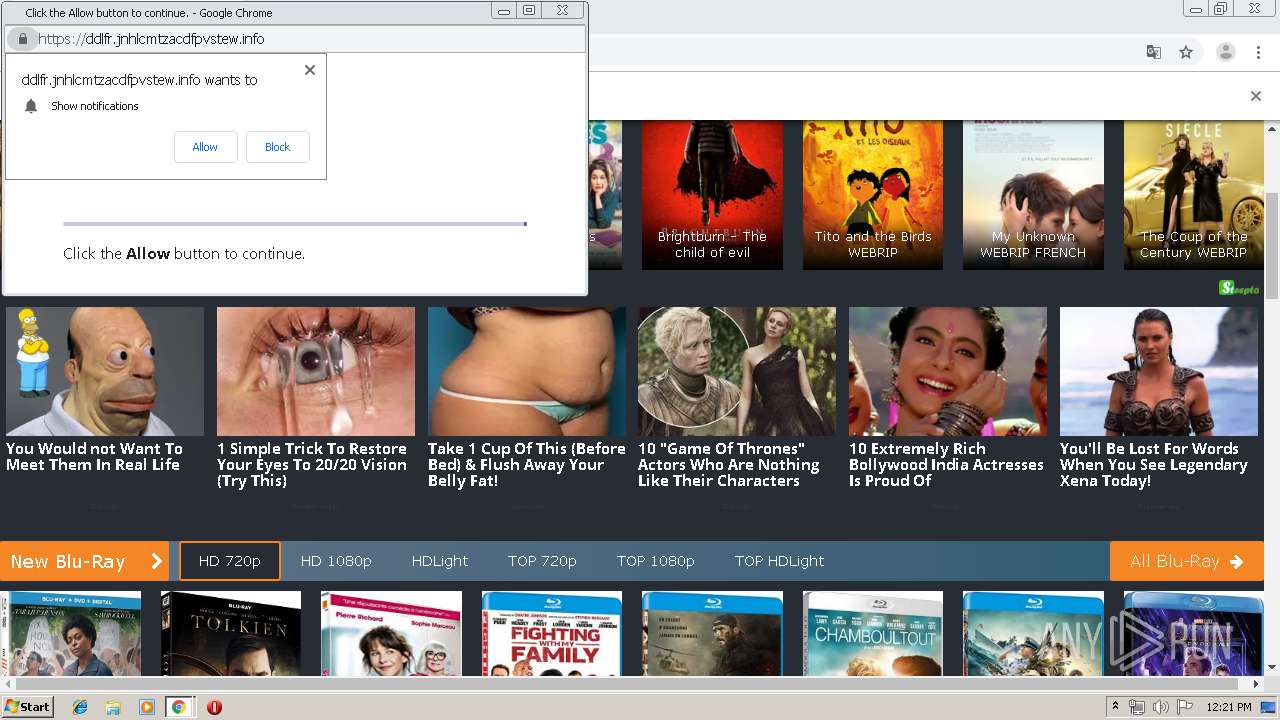1280x720 pixels.
Task: Switch to the TOP 720p tab
Action: tap(542, 561)
